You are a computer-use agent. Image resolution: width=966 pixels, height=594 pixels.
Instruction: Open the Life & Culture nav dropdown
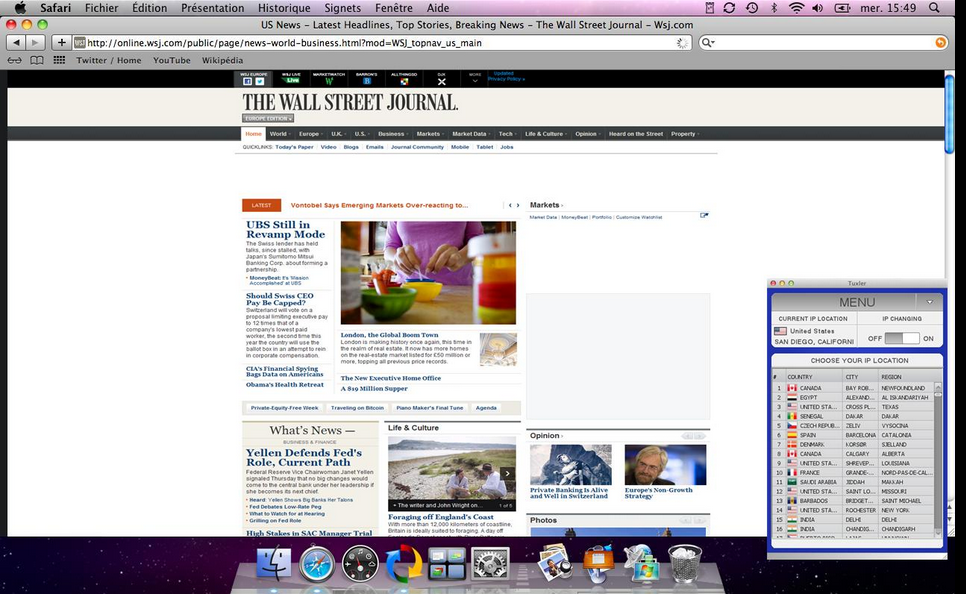coord(545,134)
